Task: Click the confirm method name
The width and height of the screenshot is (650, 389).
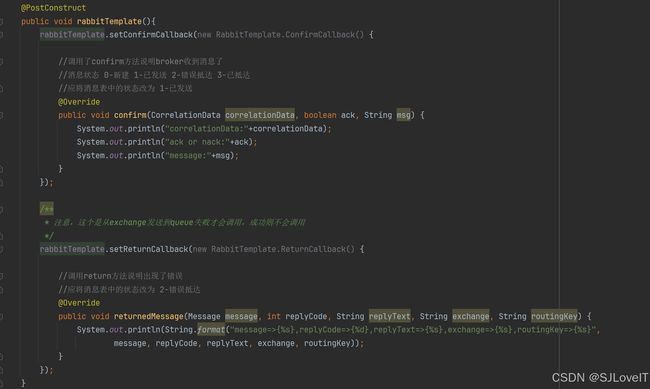Action: click(130, 115)
